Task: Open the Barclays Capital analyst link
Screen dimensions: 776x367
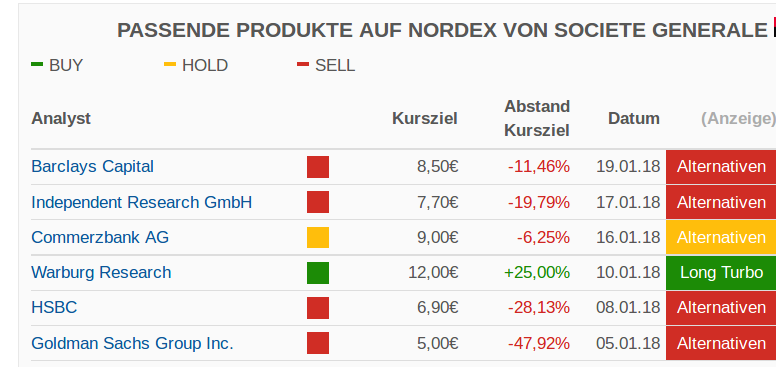Action: click(x=93, y=166)
